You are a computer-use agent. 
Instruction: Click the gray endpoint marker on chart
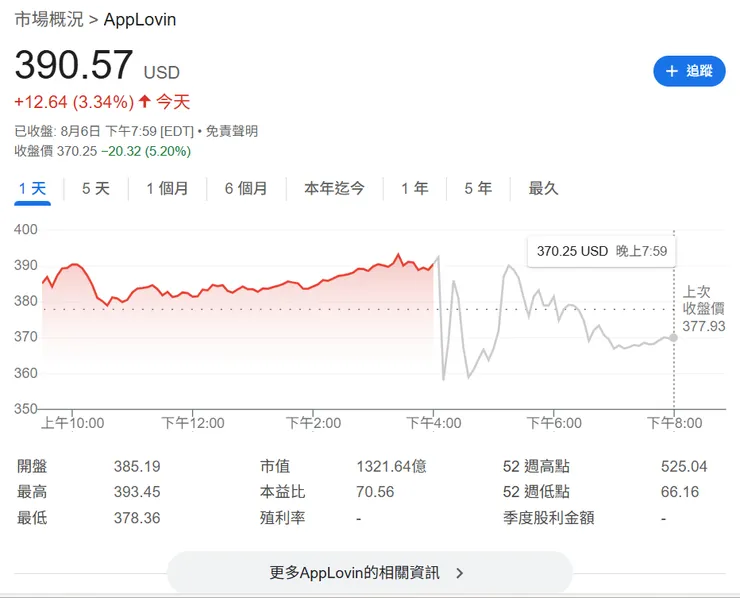coord(673,338)
